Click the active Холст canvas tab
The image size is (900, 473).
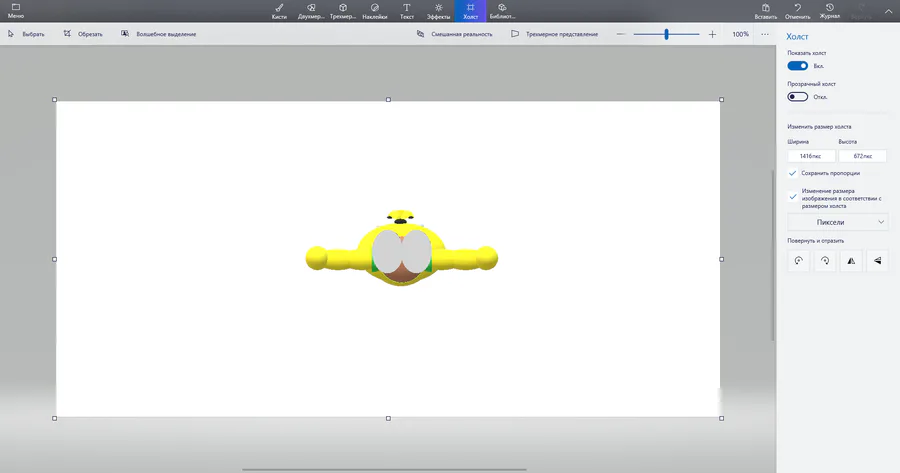pyautogui.click(x=470, y=11)
